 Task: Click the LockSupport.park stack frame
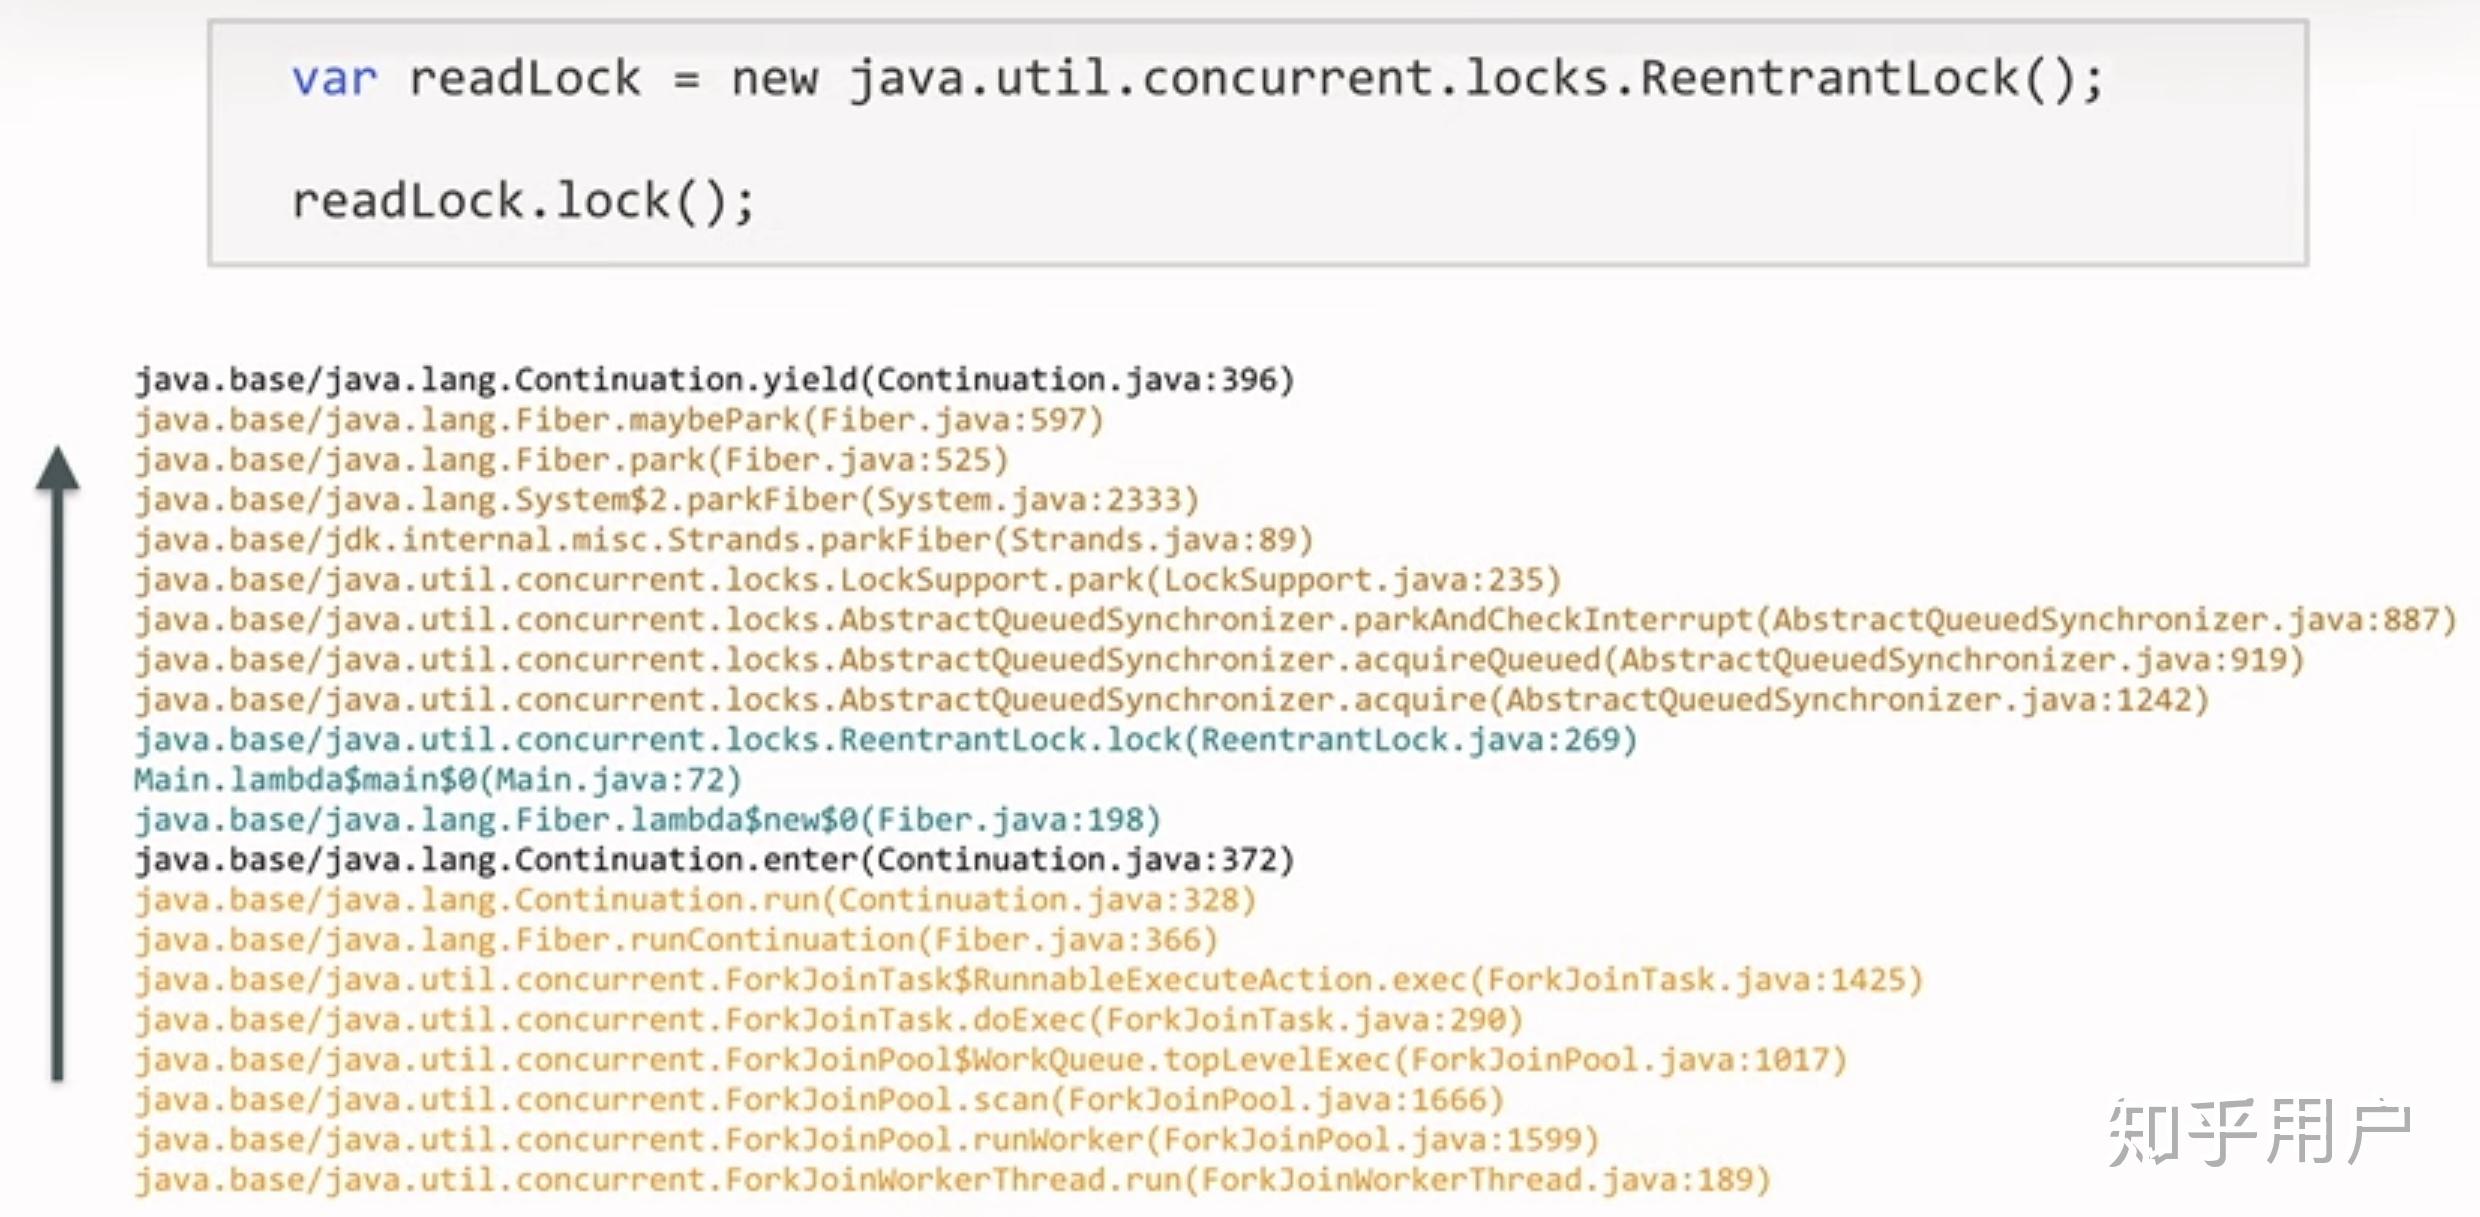(x=847, y=580)
